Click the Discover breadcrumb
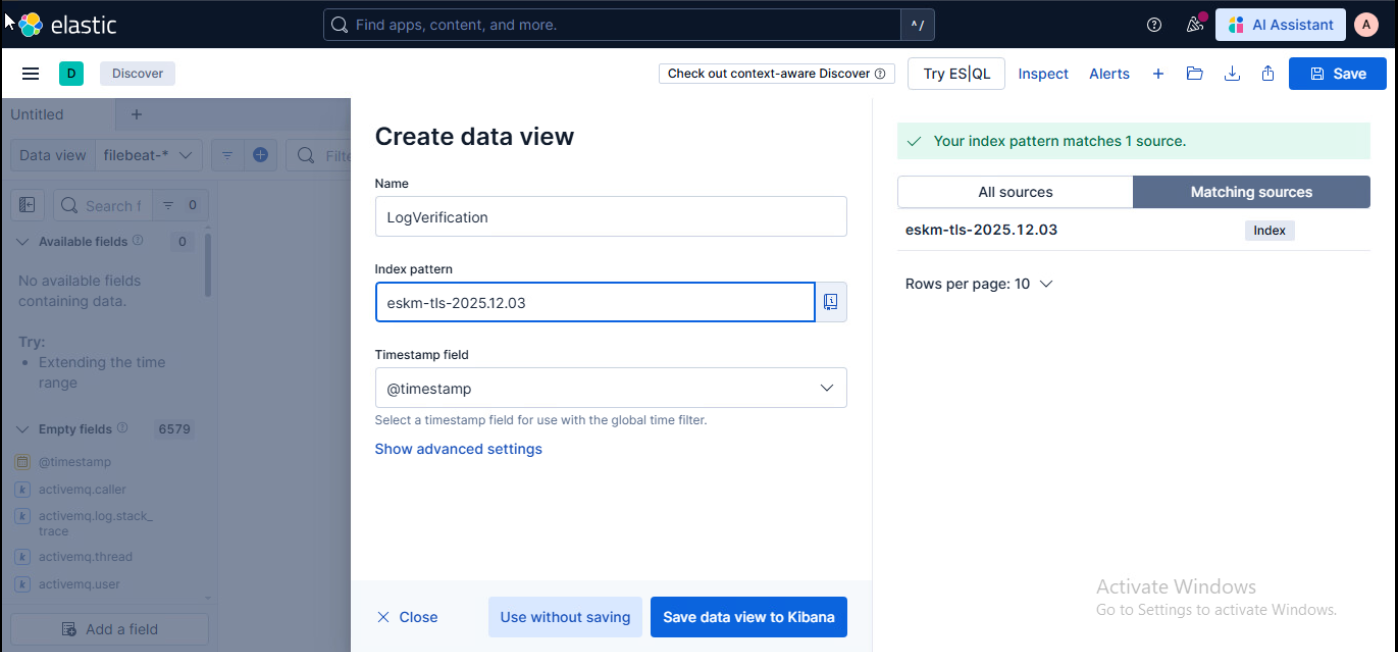 pyautogui.click(x=138, y=73)
